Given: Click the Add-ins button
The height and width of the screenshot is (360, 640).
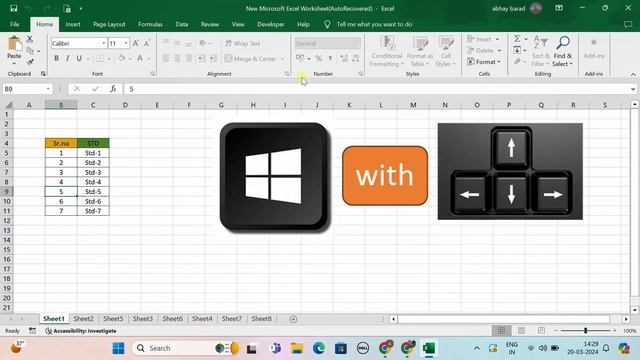Looking at the screenshot, I should 594,48.
